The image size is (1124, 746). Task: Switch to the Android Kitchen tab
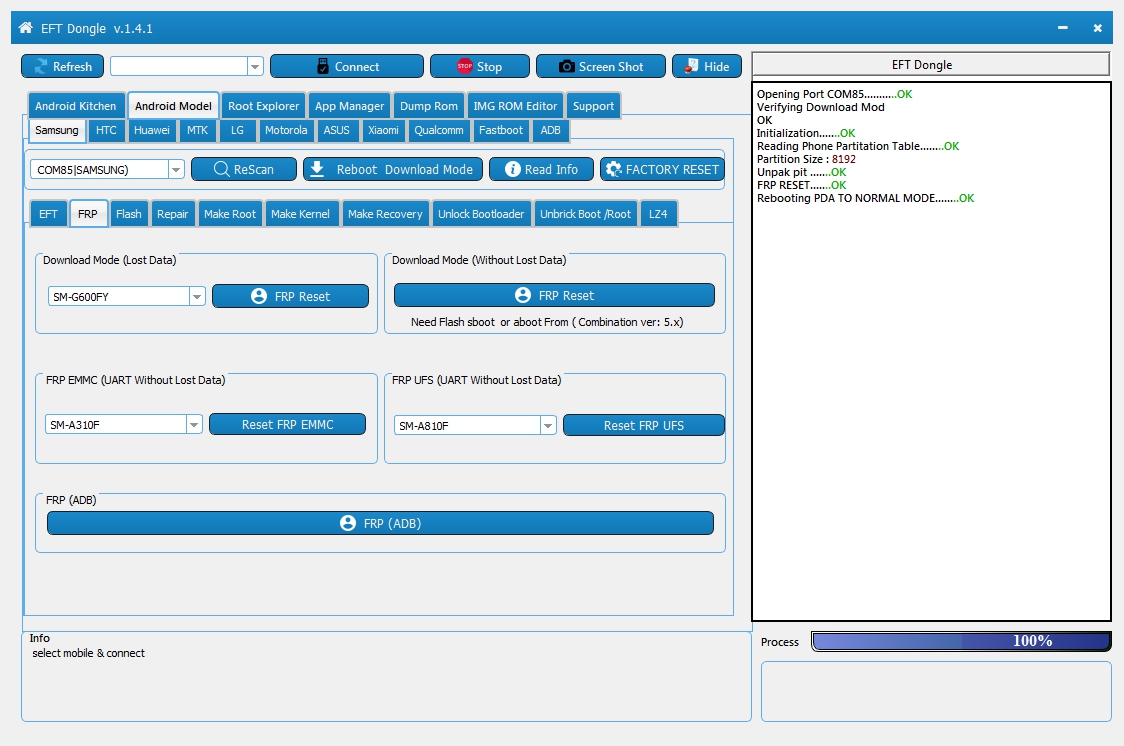click(76, 105)
